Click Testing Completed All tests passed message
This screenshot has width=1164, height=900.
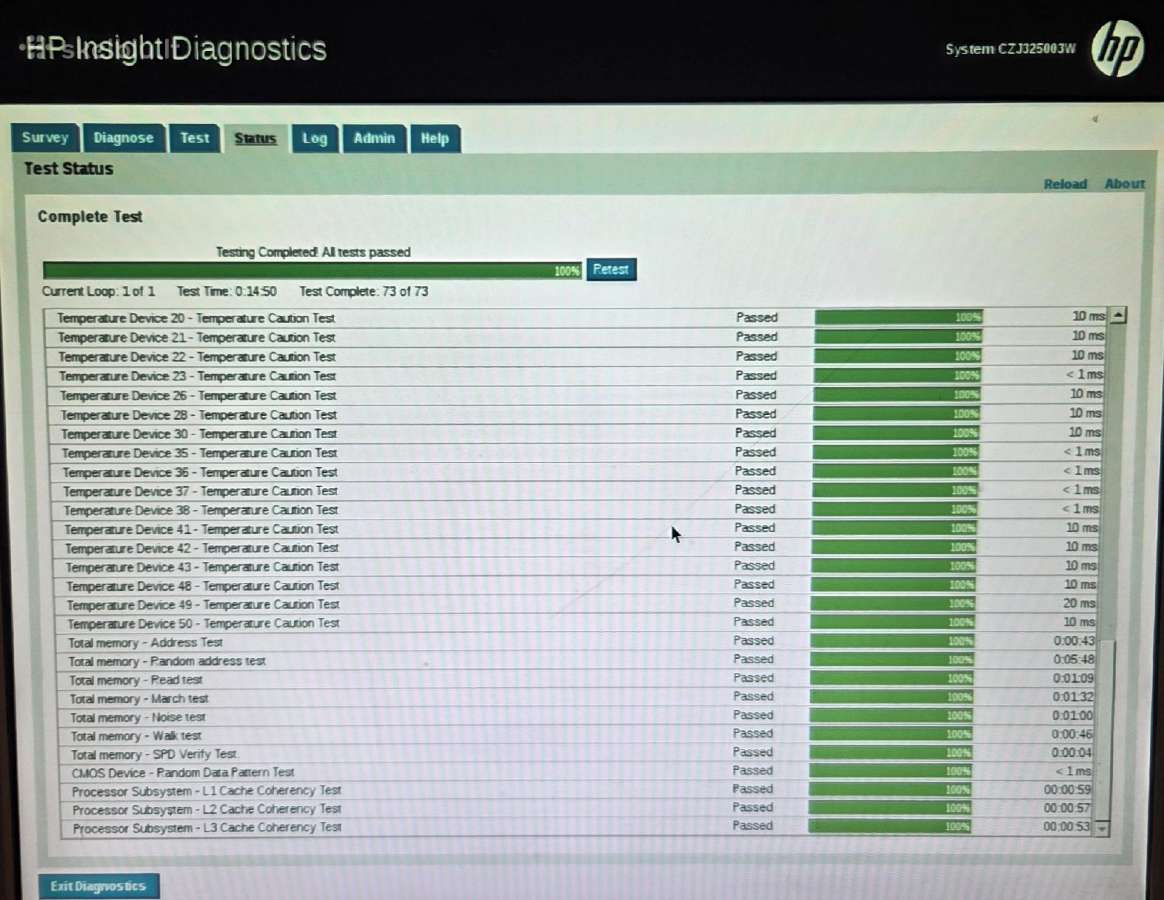coord(313,252)
